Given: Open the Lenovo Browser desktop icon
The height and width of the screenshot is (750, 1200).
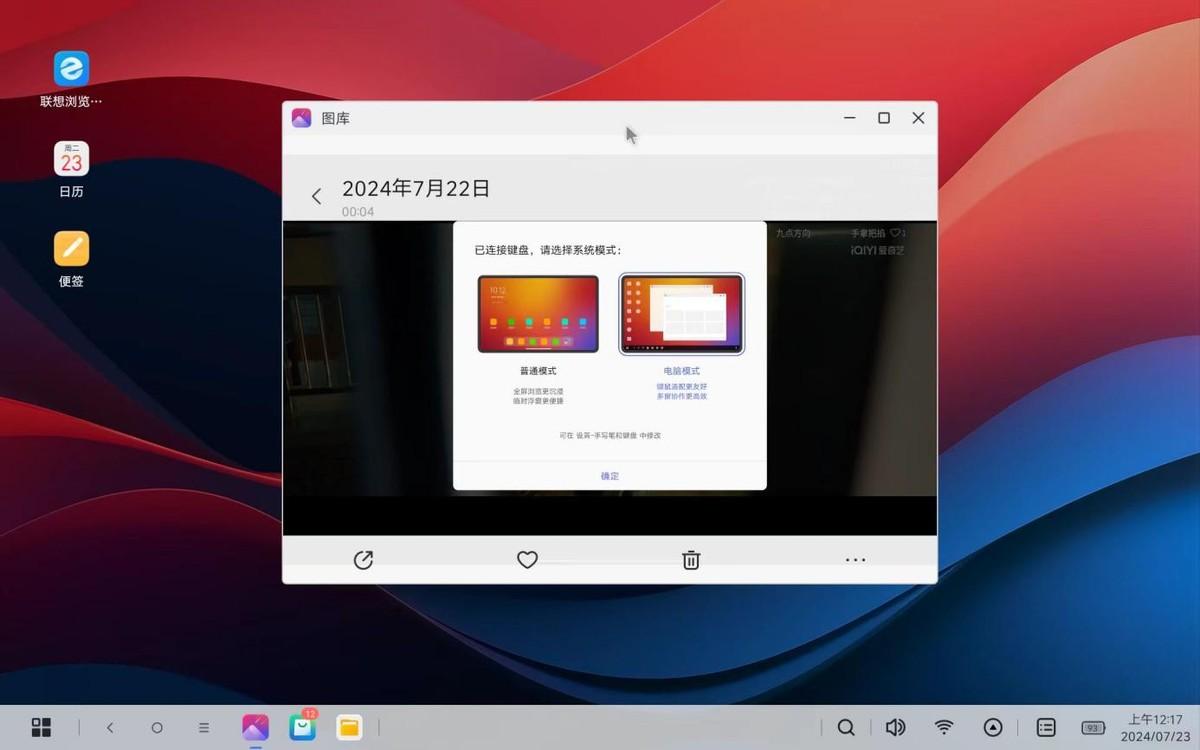Looking at the screenshot, I should click(x=71, y=69).
